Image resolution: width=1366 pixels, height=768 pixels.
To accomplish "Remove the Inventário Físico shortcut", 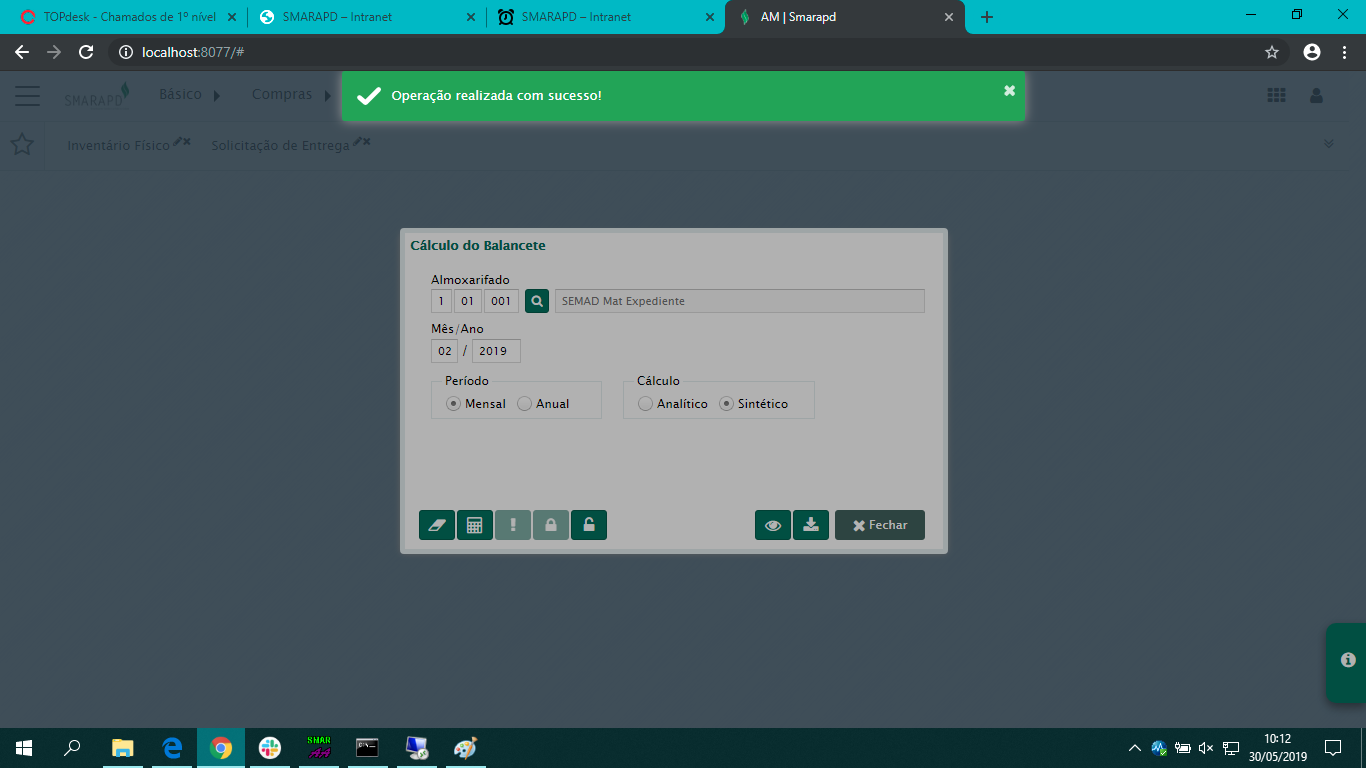I will [x=187, y=142].
